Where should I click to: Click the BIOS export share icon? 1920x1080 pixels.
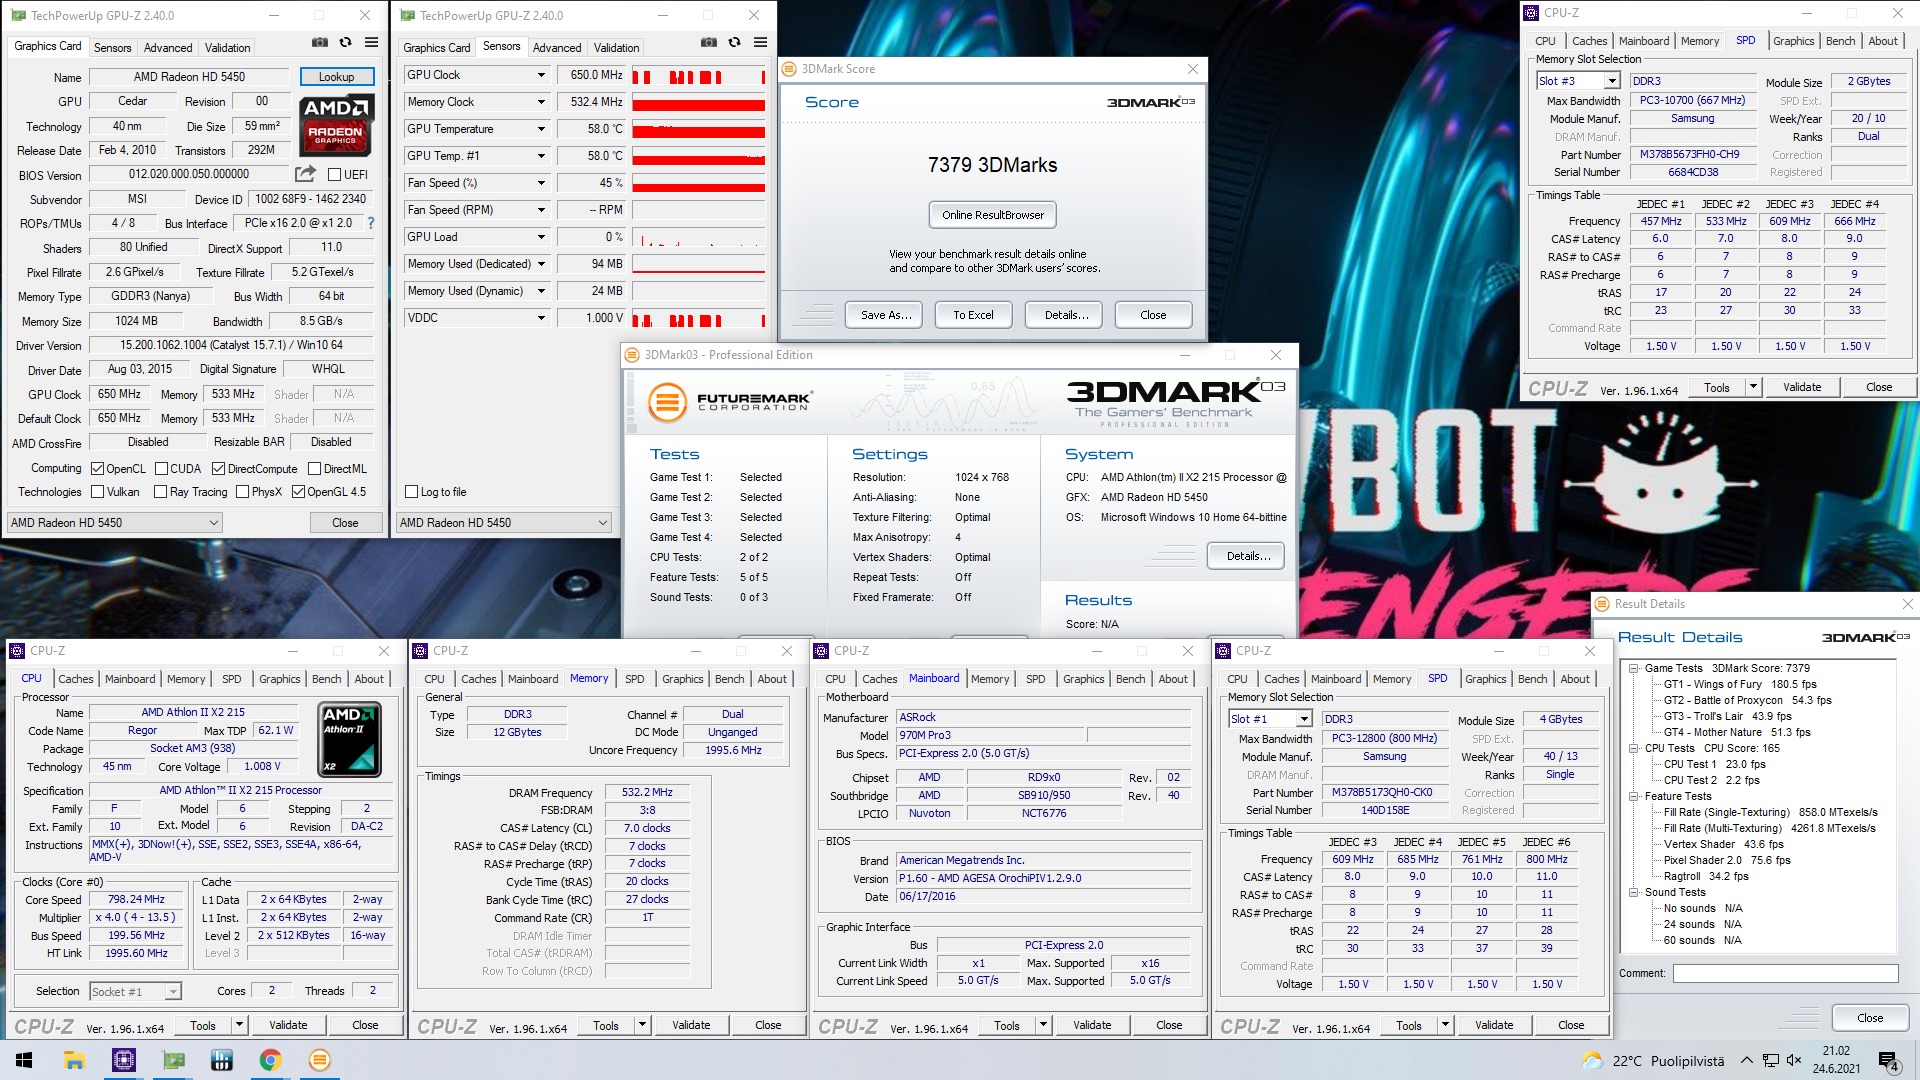tap(306, 174)
